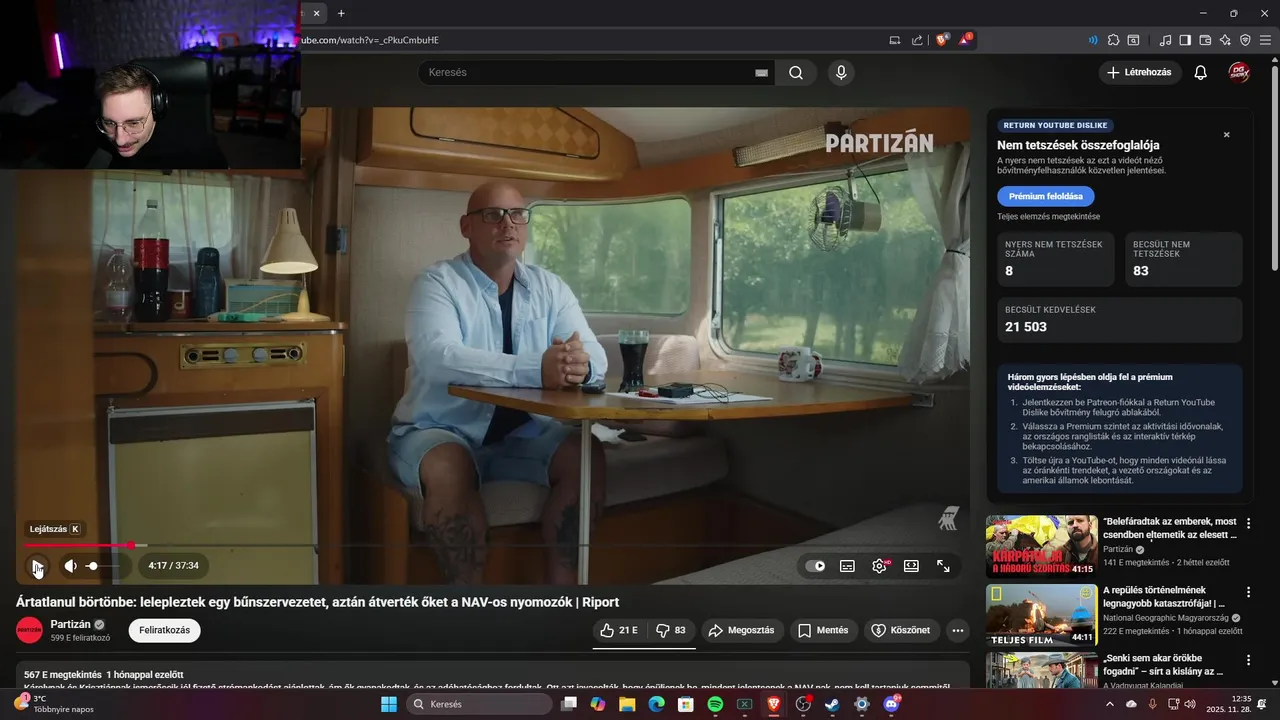Open the DG Show account avatar menu

(1240, 72)
